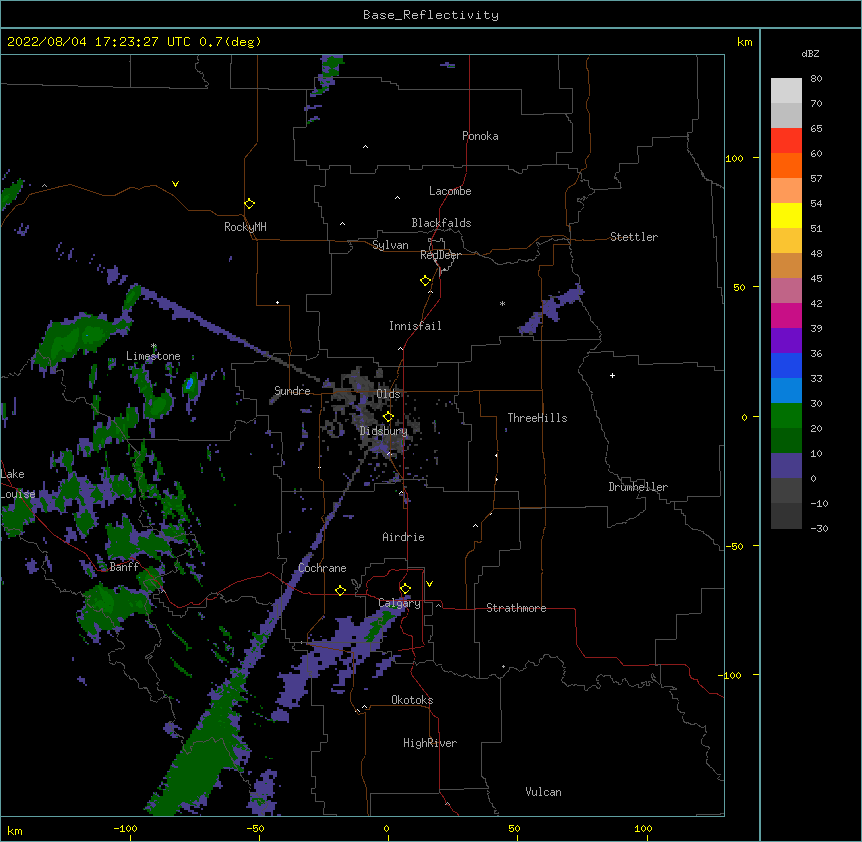Click the Strathmore map label
This screenshot has height=842, width=862.
pyautogui.click(x=516, y=608)
